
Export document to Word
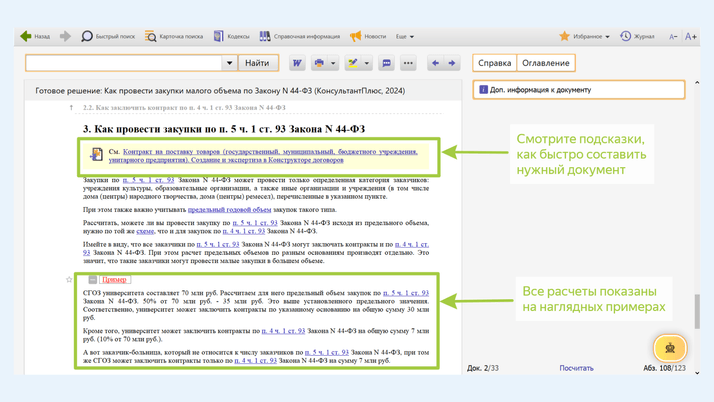coord(297,63)
